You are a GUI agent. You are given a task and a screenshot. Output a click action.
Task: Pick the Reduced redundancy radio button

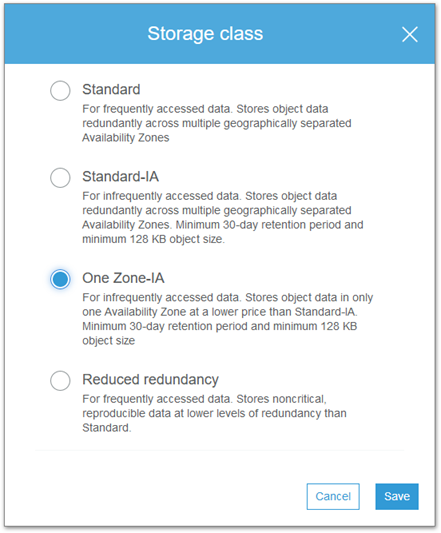pos(60,380)
